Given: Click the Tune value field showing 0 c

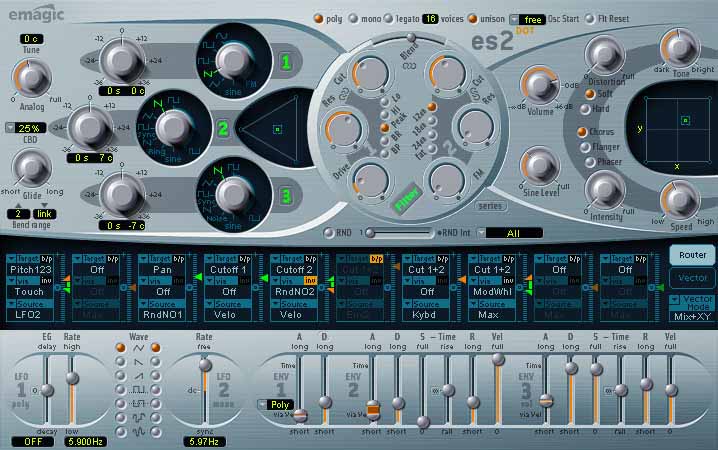Looking at the screenshot, I should click(31, 39).
